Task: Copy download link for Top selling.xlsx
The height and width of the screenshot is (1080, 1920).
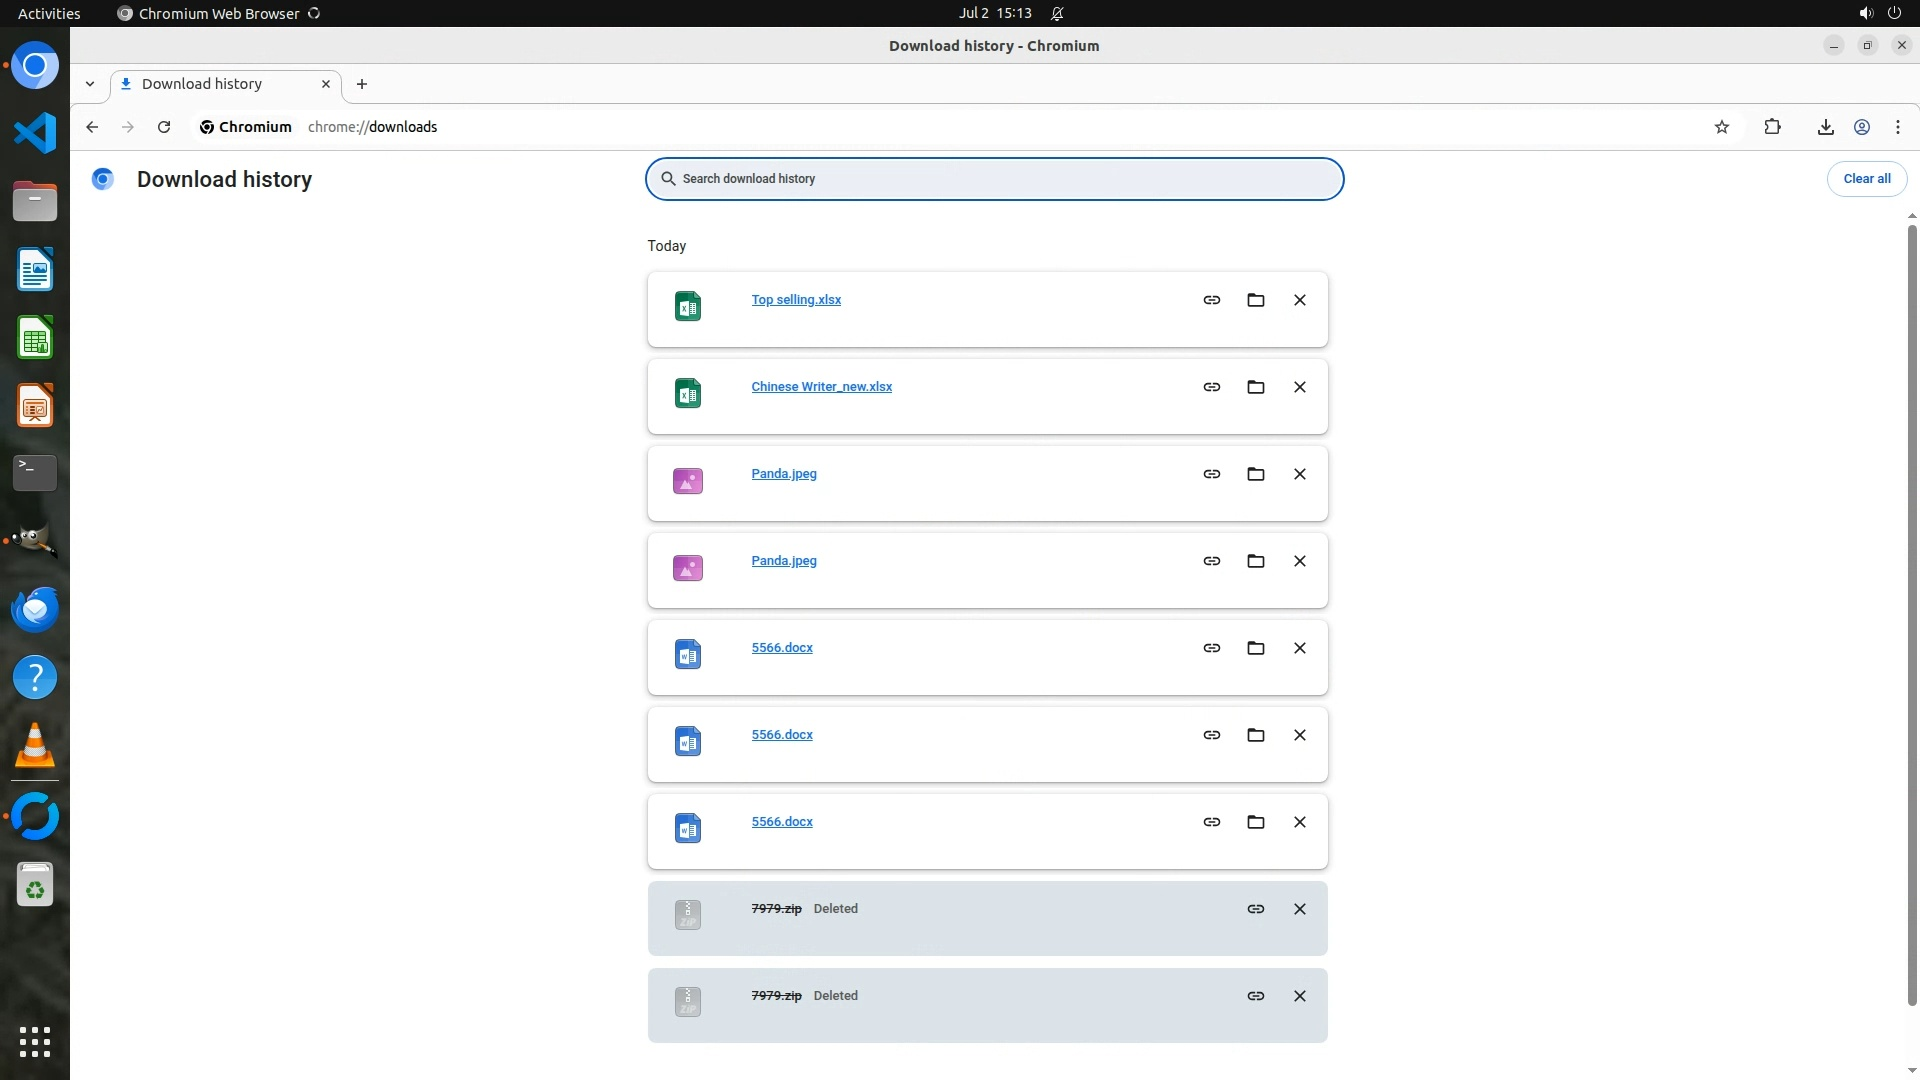Action: click(1211, 300)
